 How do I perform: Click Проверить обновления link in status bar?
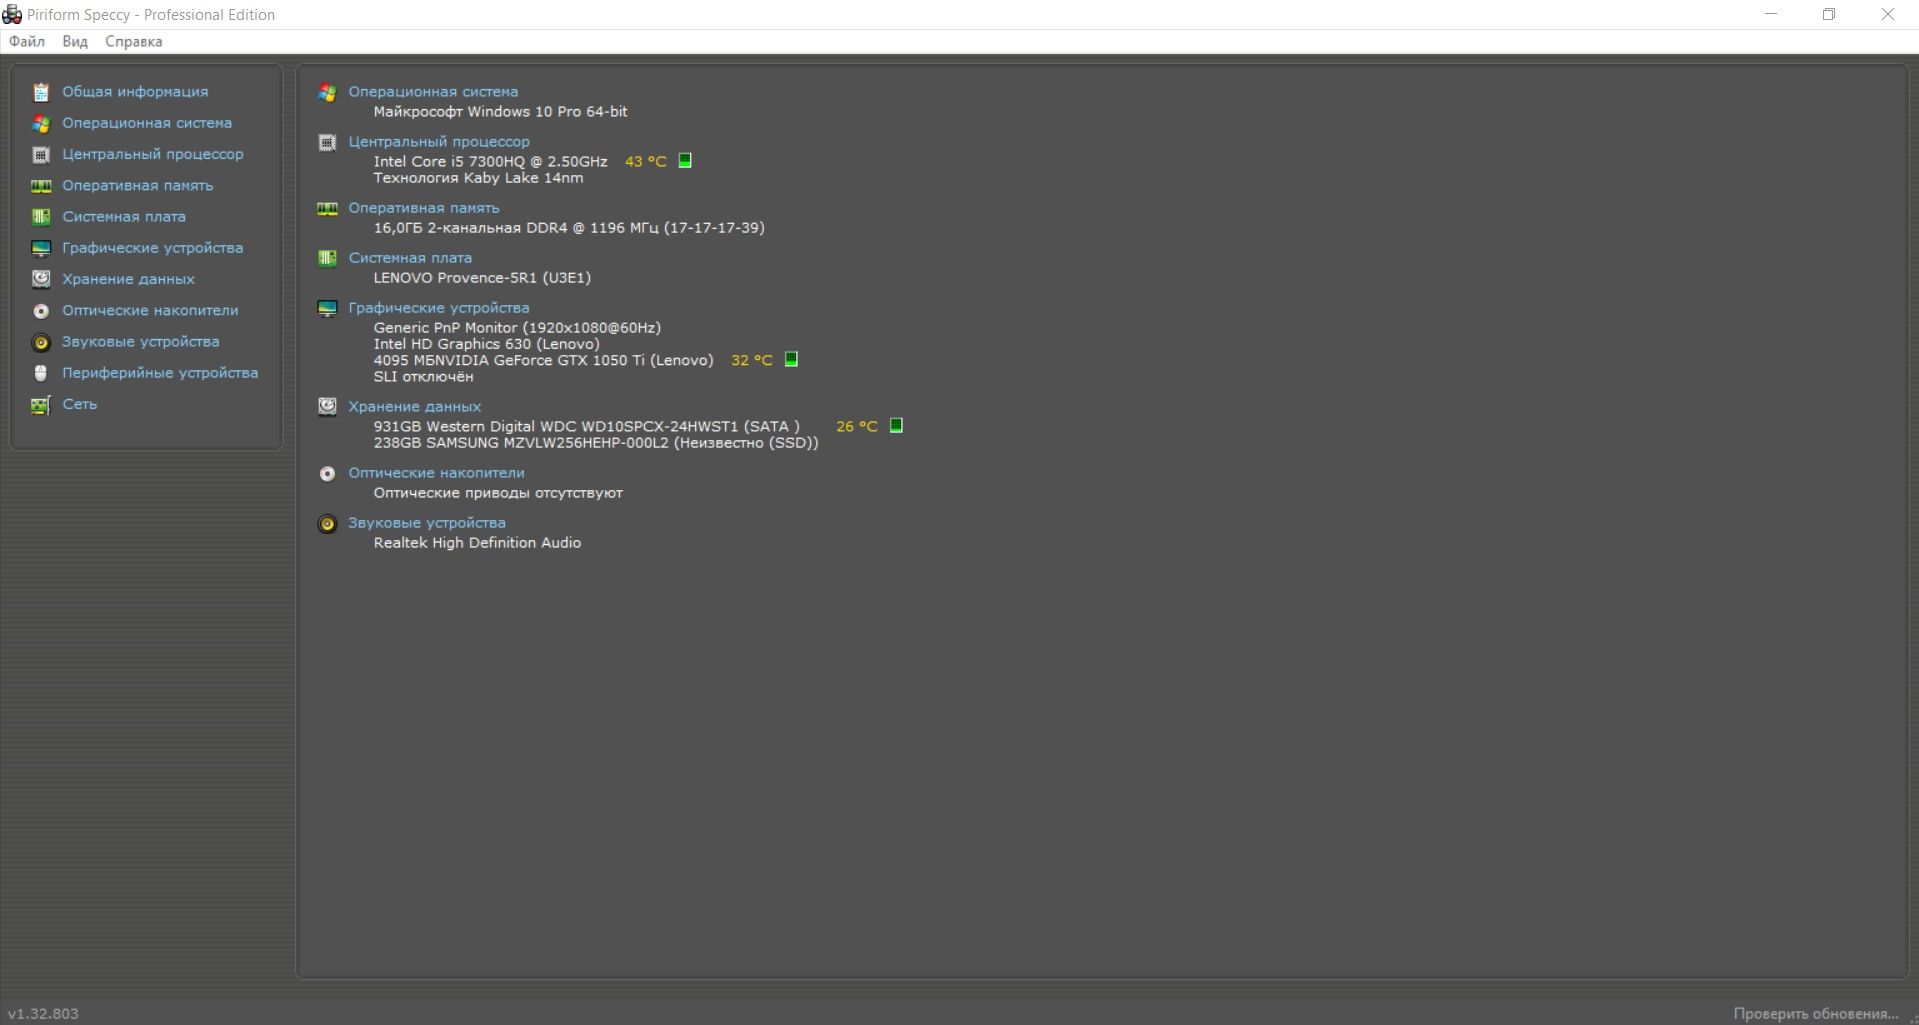1815,1014
